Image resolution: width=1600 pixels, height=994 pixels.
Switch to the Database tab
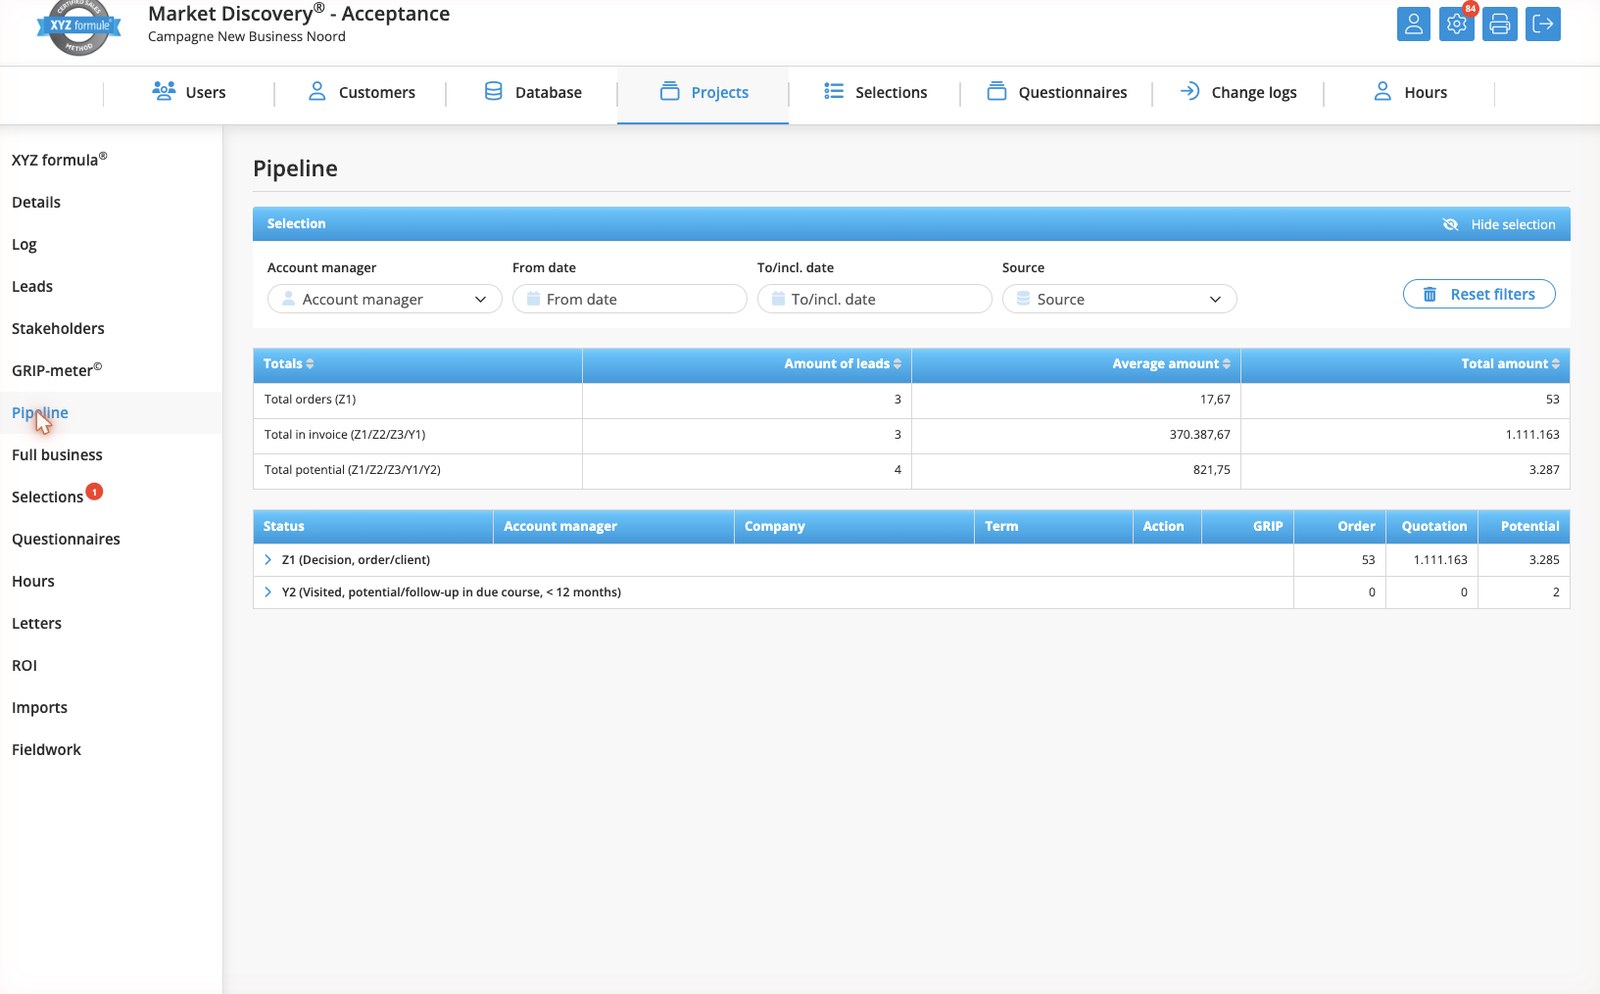click(533, 92)
